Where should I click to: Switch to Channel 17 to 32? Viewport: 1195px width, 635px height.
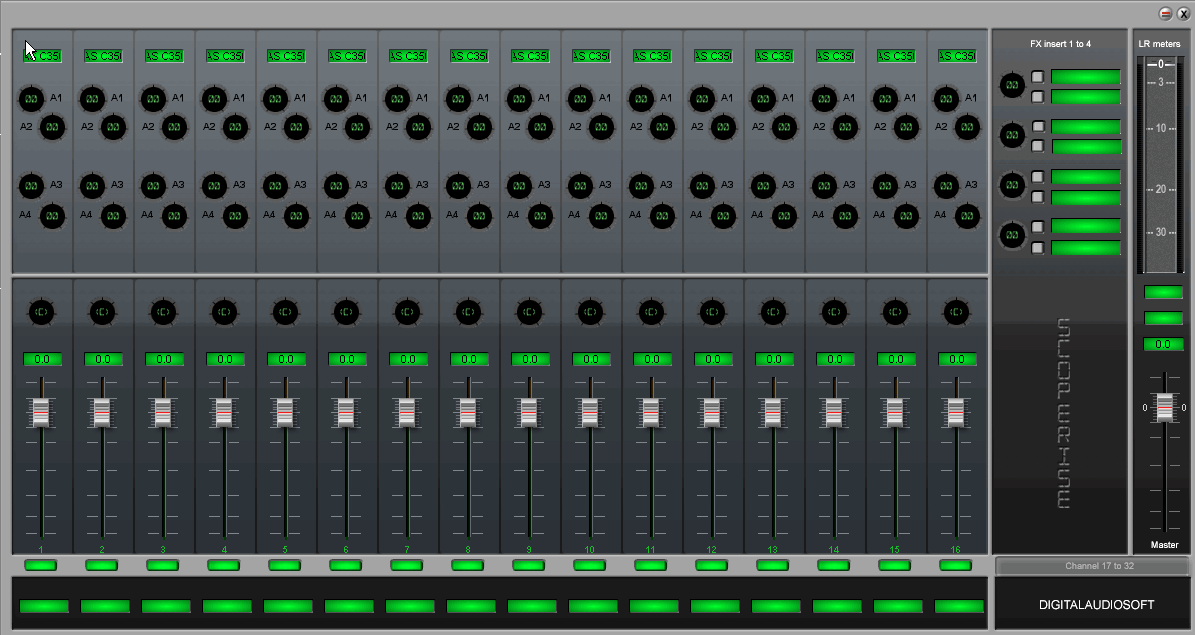[1091, 567]
